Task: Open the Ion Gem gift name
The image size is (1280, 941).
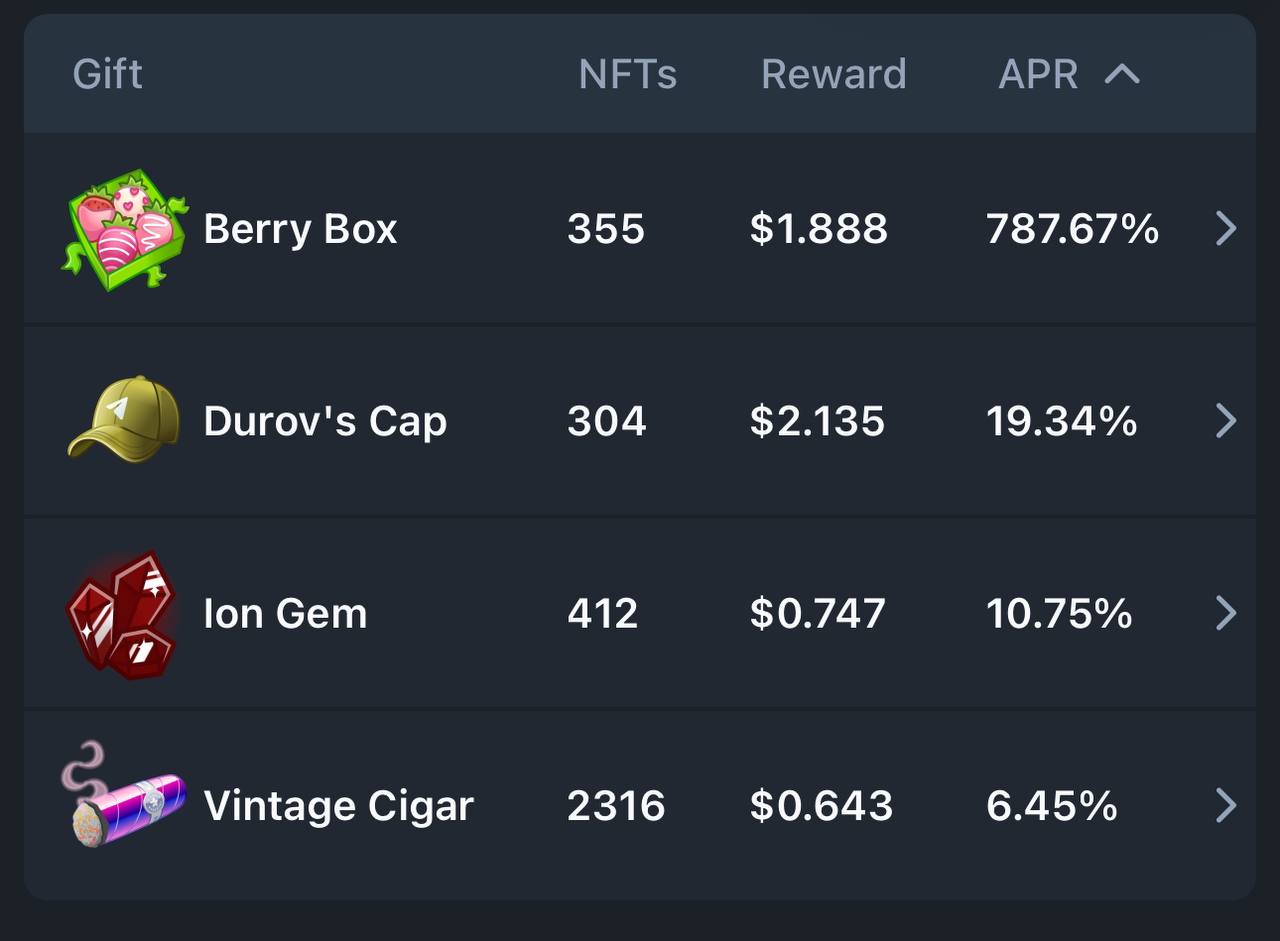Action: point(285,613)
